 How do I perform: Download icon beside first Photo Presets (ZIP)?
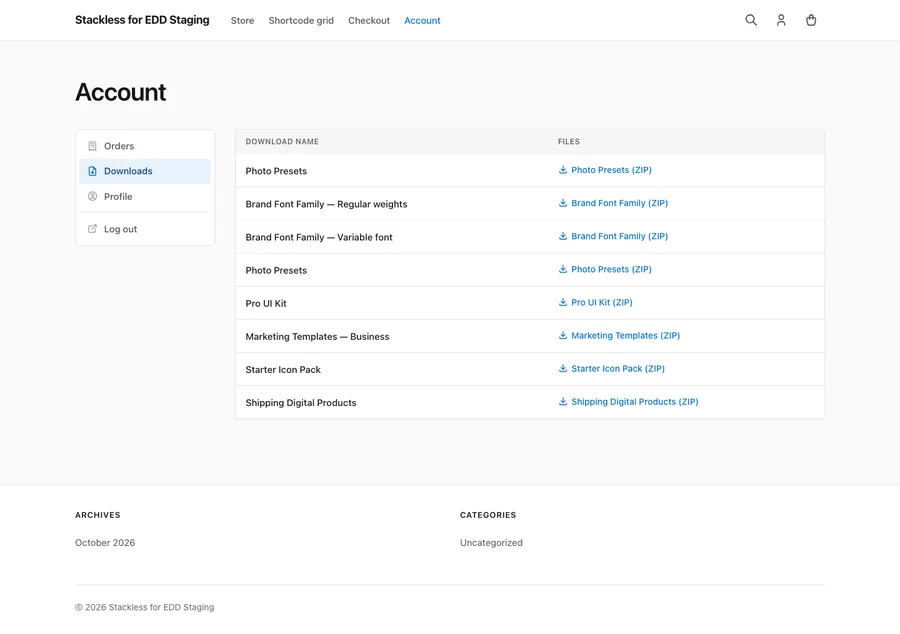coord(563,170)
